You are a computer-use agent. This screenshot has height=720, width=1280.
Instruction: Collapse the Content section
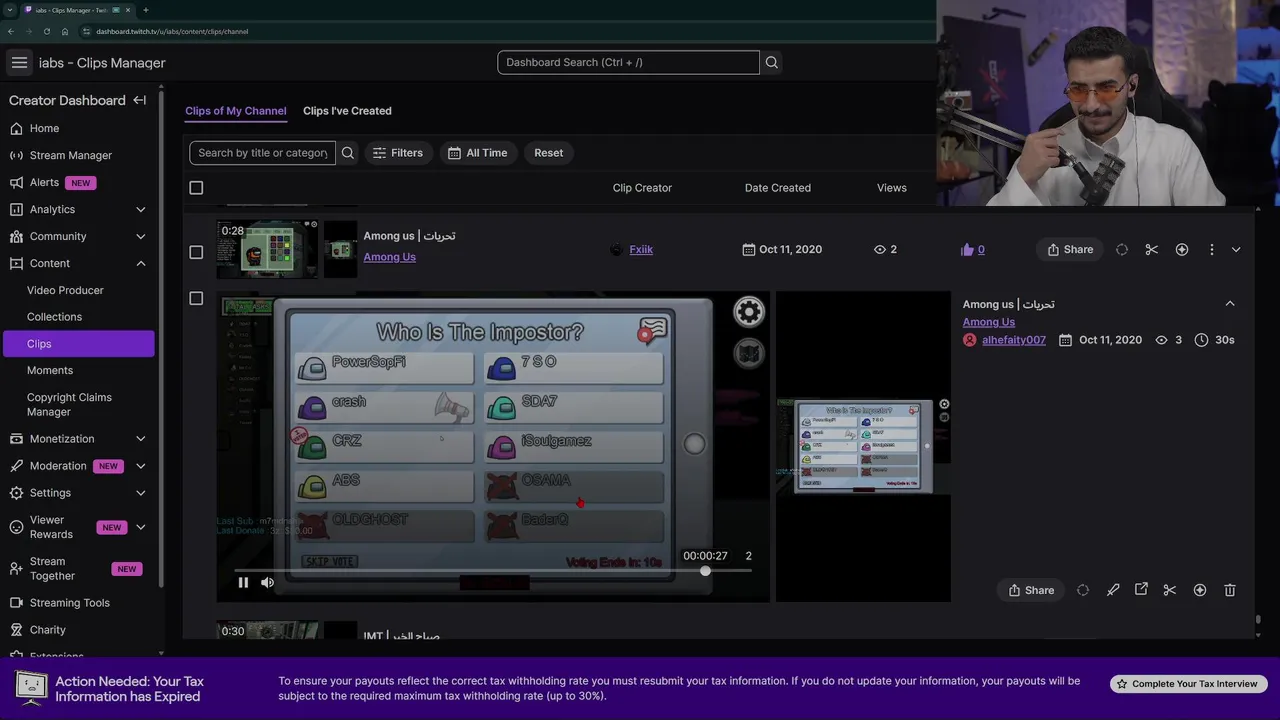141,263
